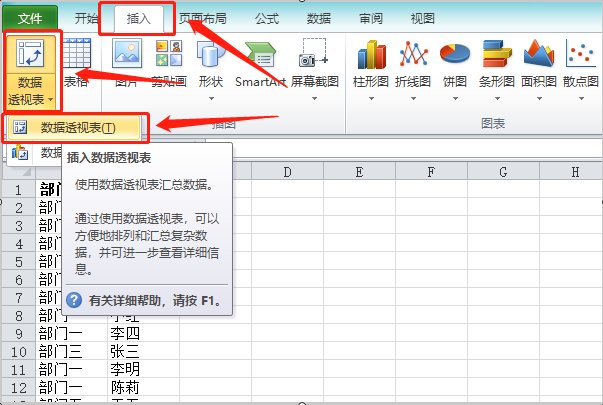Expand the 柱形图 dropdown arrow

[x=371, y=98]
